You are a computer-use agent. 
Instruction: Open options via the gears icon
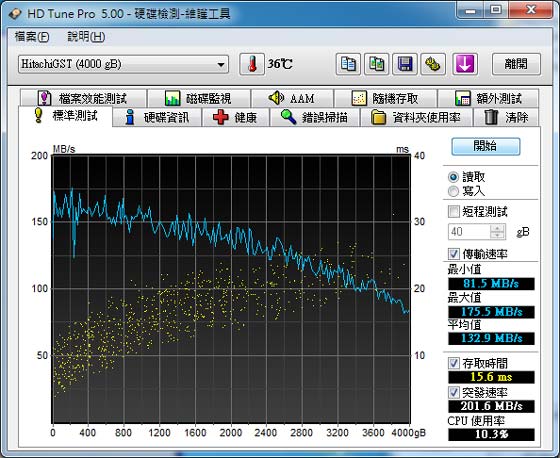pyautogui.click(x=433, y=64)
